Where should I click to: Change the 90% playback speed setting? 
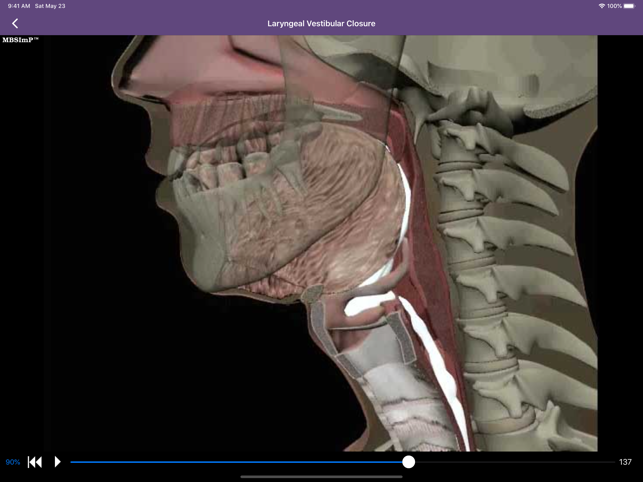click(x=13, y=462)
